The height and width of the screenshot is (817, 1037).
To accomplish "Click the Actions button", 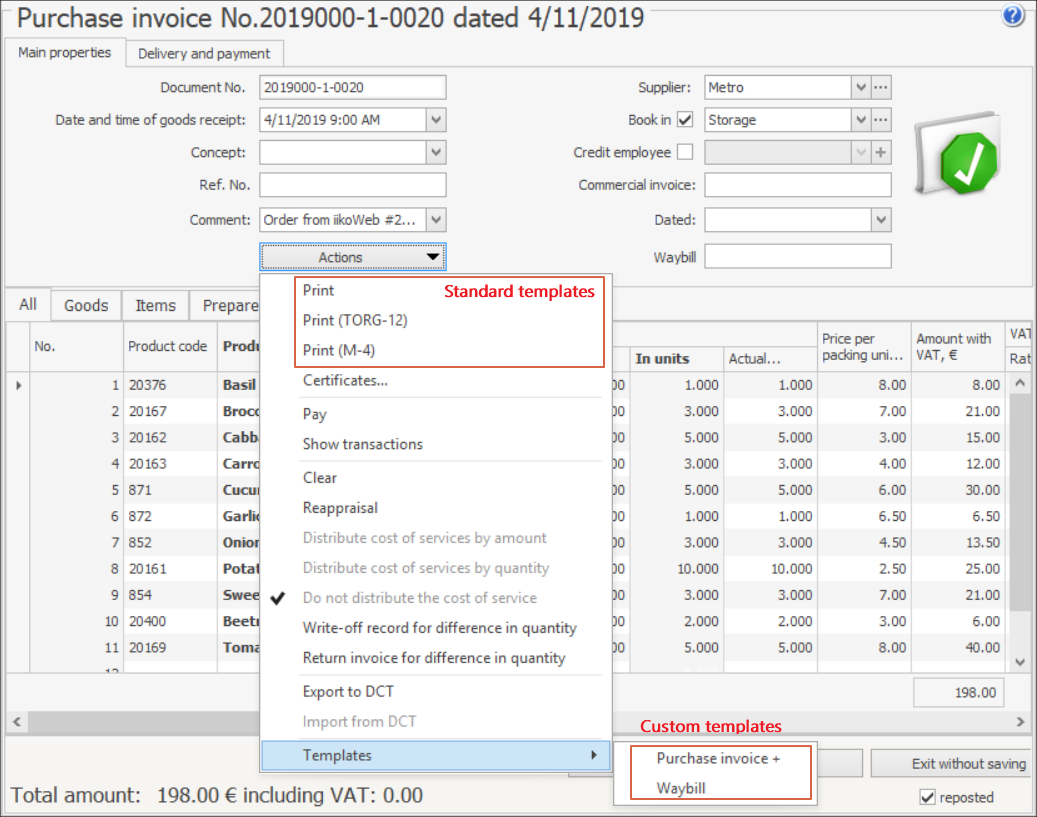I will coord(353,258).
